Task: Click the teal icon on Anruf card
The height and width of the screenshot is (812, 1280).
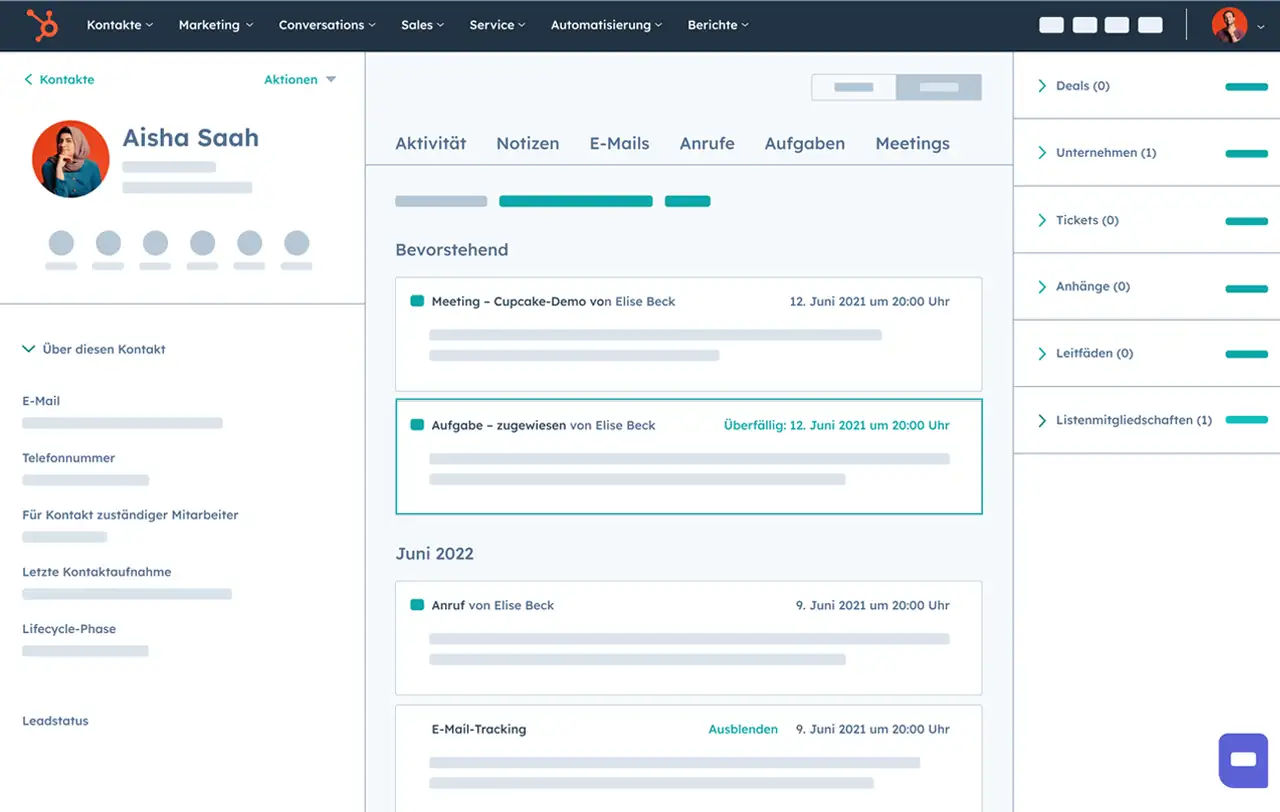Action: 417,605
